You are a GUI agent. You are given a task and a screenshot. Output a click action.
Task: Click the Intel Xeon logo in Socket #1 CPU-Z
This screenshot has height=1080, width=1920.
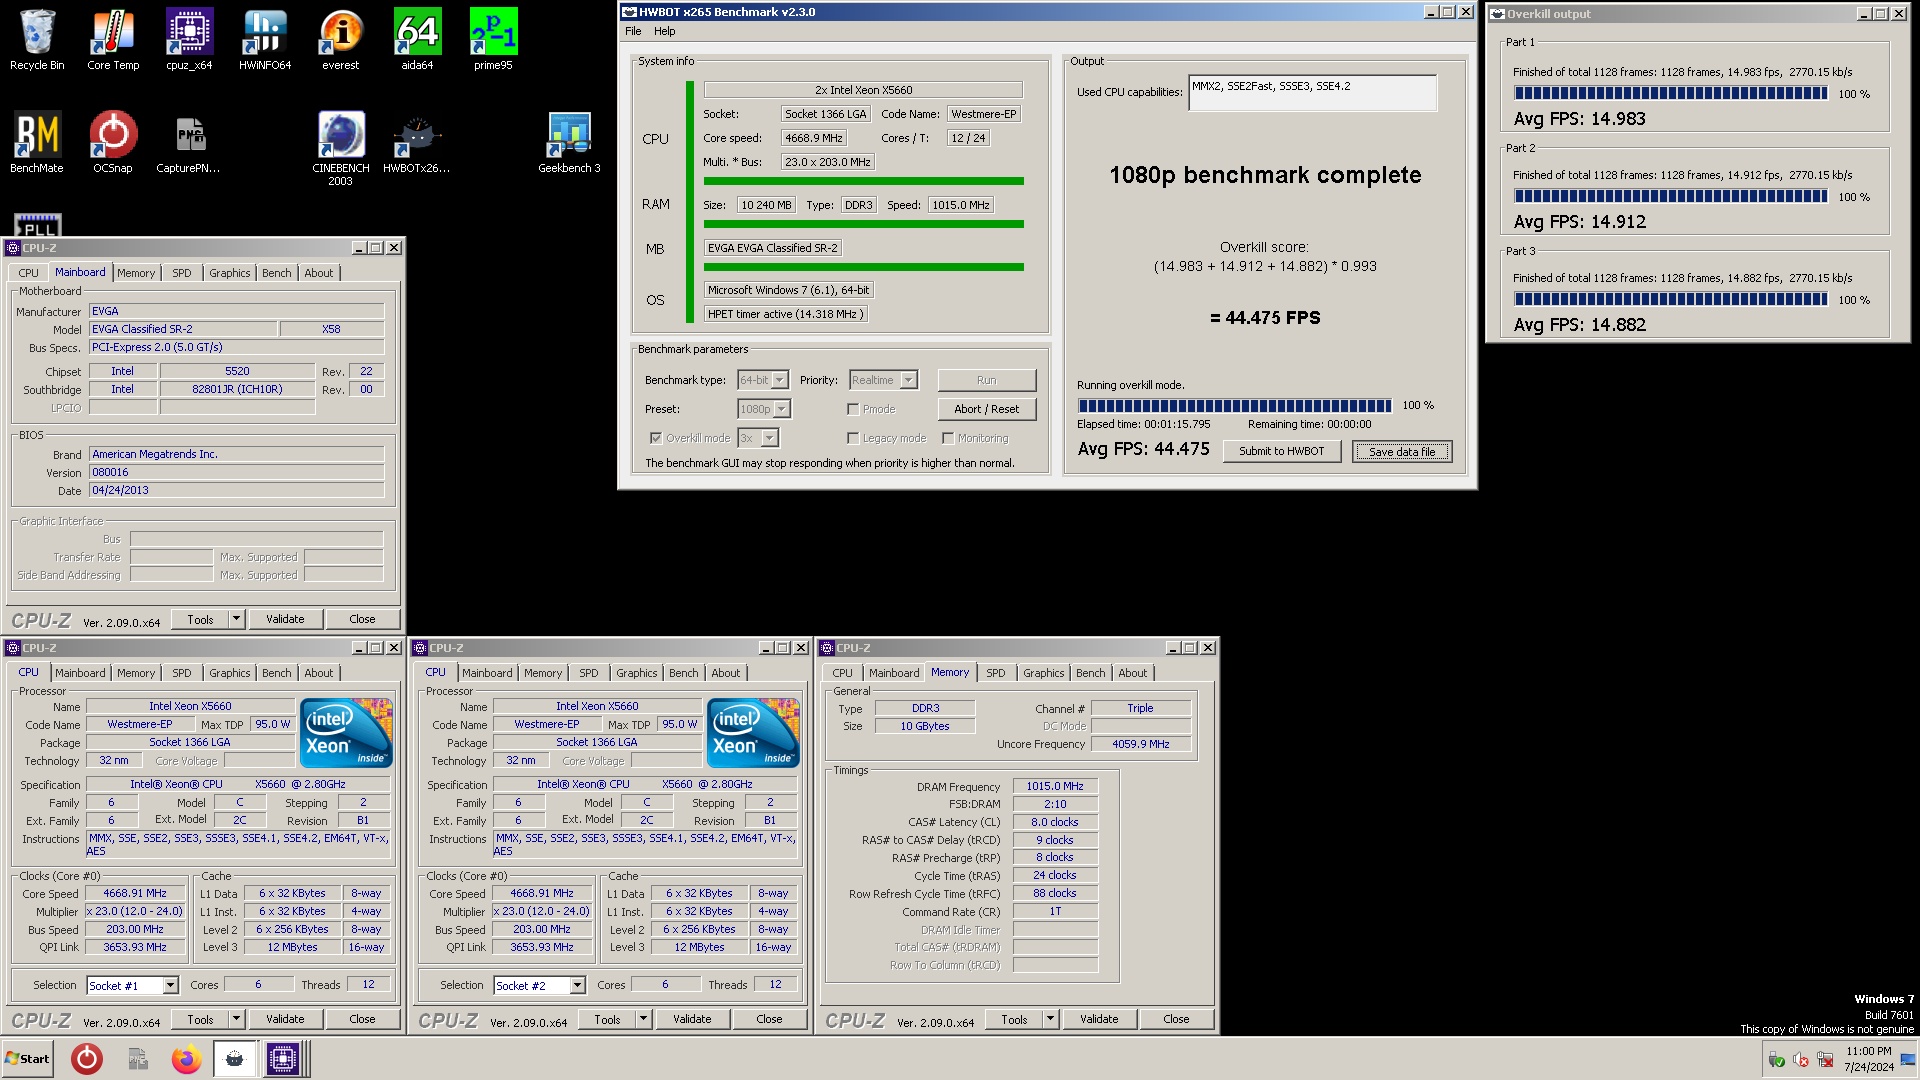pyautogui.click(x=346, y=733)
